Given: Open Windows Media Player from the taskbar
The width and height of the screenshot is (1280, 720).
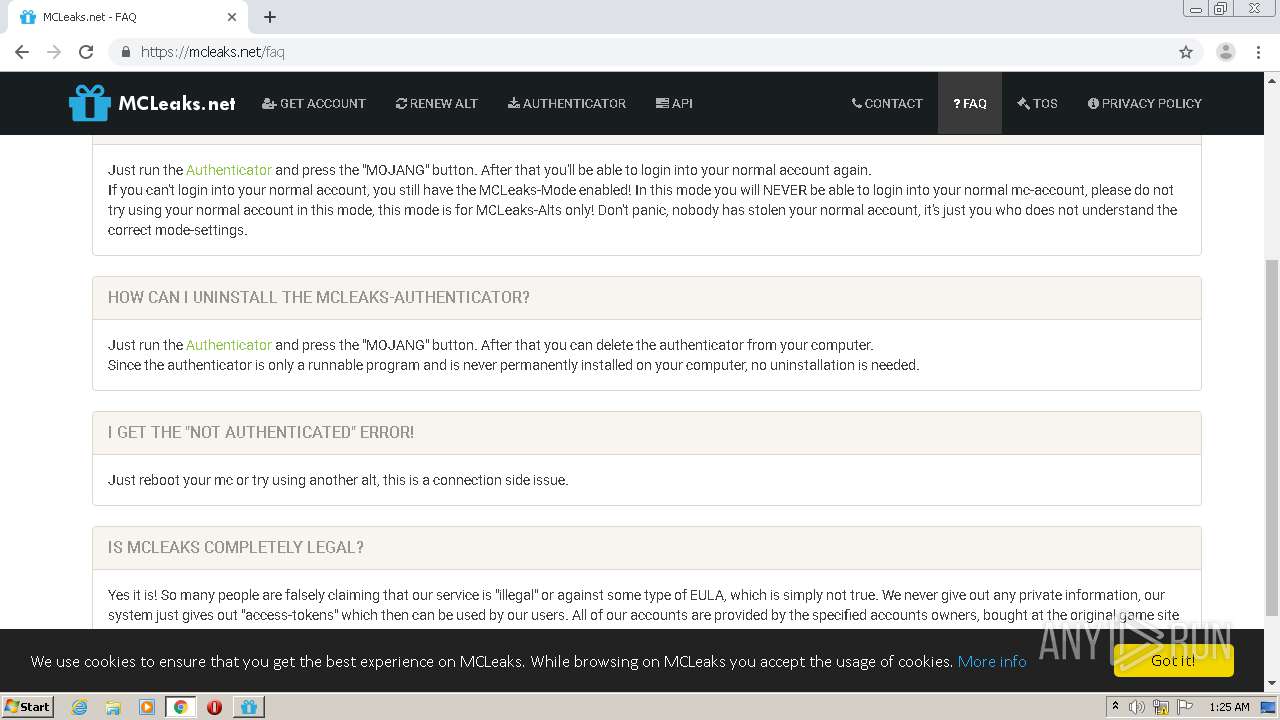Looking at the screenshot, I should (x=147, y=707).
